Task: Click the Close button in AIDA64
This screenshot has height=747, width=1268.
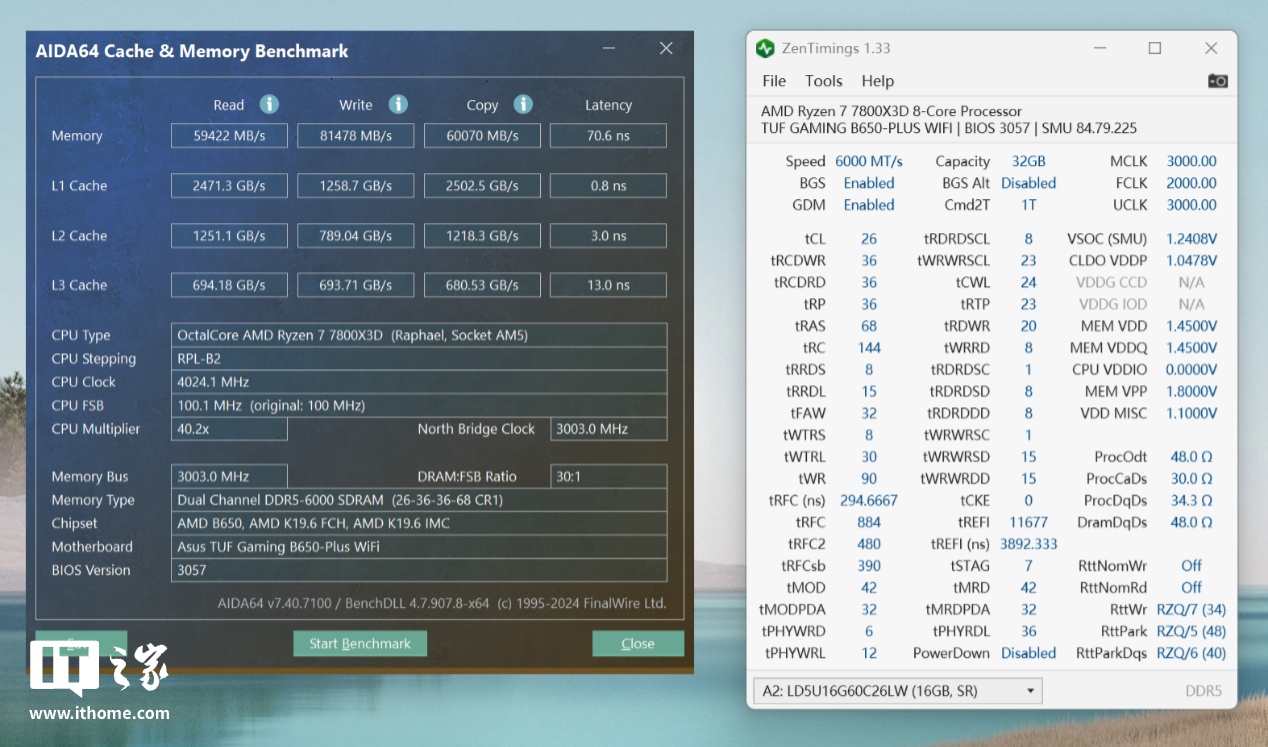Action: click(637, 643)
